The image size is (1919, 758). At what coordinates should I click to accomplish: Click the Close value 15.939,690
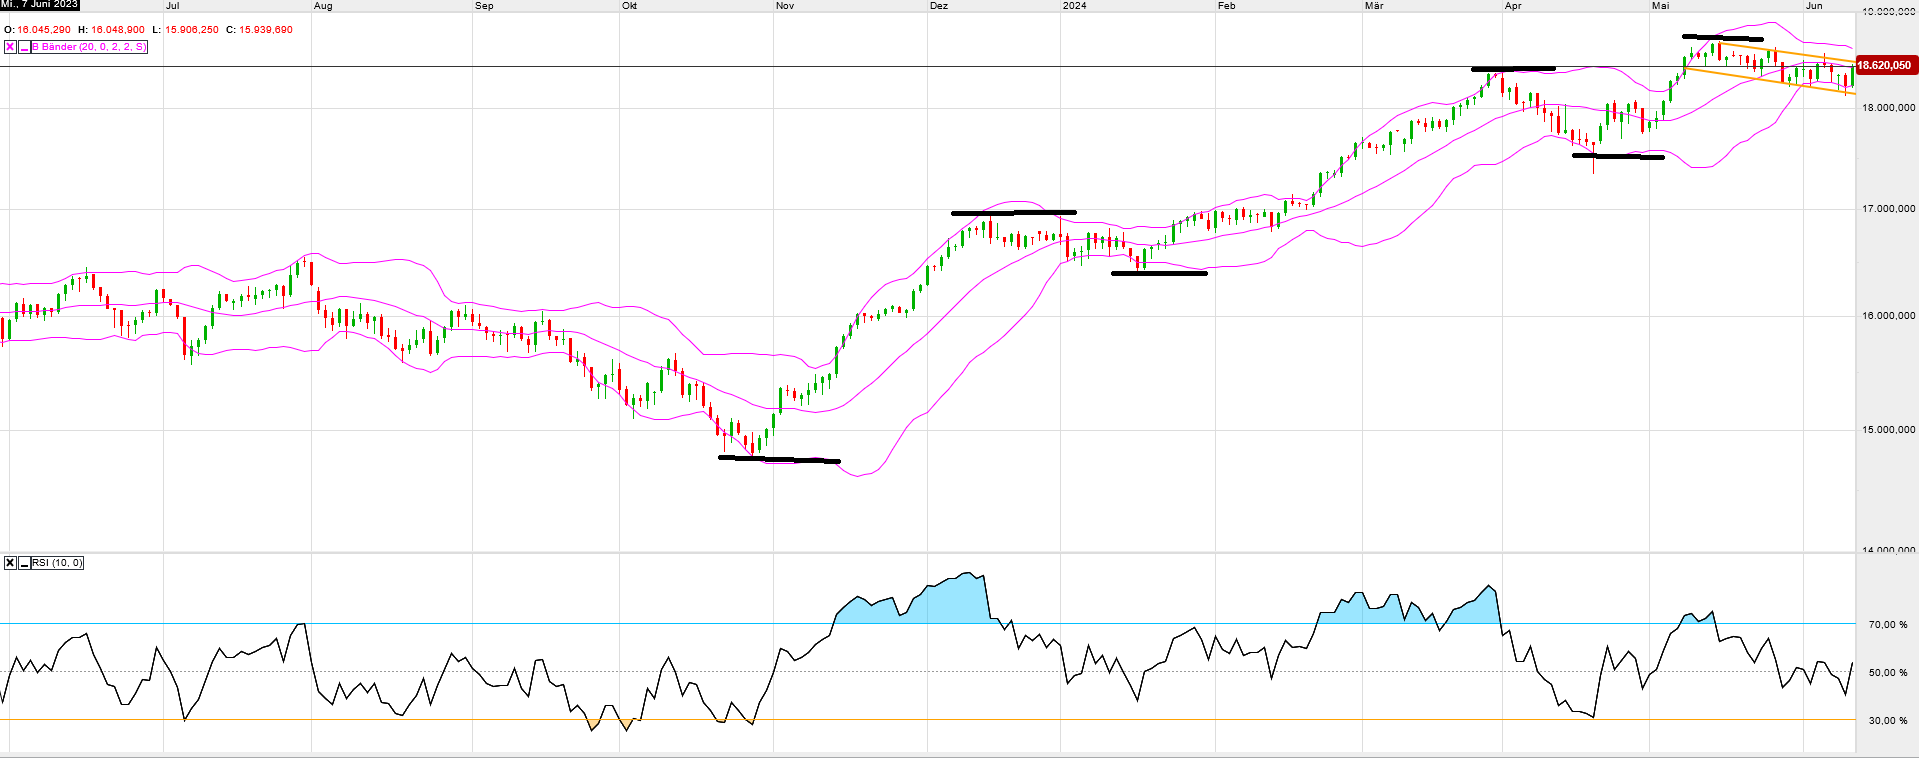click(x=266, y=30)
